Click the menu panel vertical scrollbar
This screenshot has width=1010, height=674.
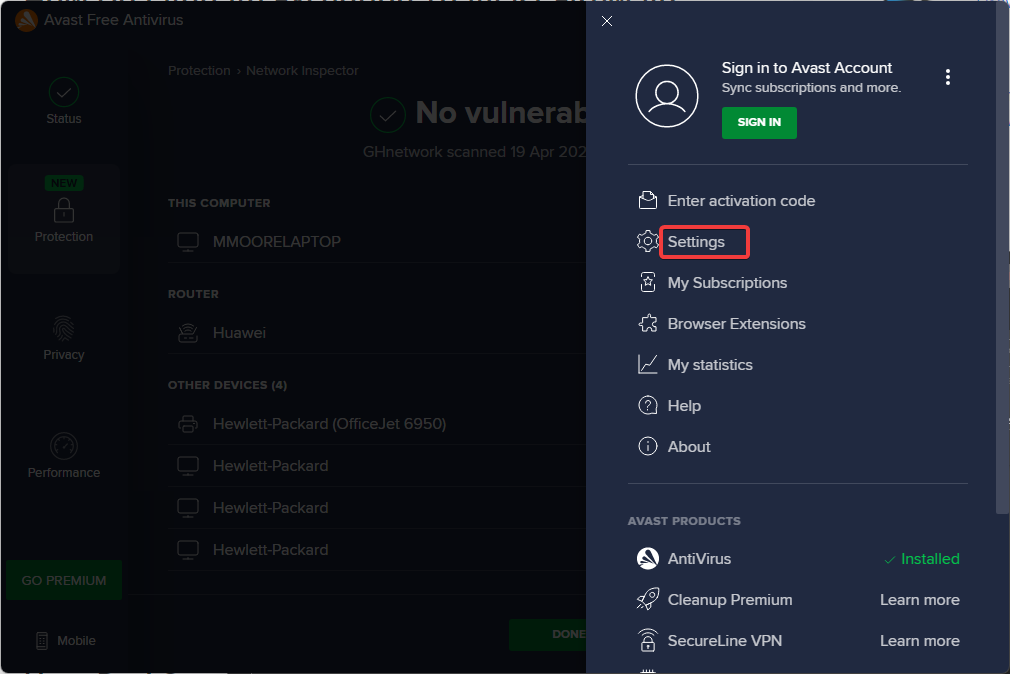pyautogui.click(x=1002, y=258)
